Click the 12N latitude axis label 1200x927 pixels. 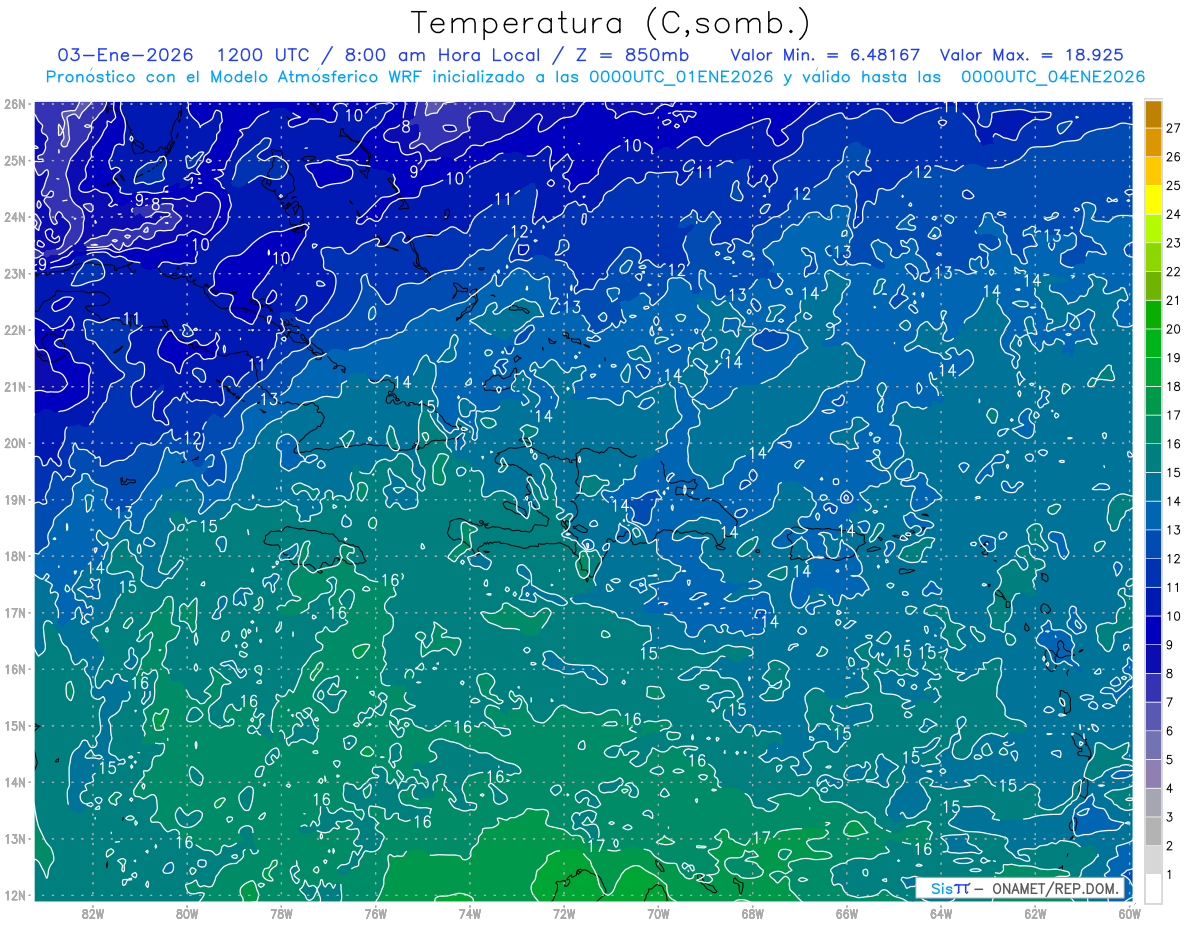pos(14,894)
